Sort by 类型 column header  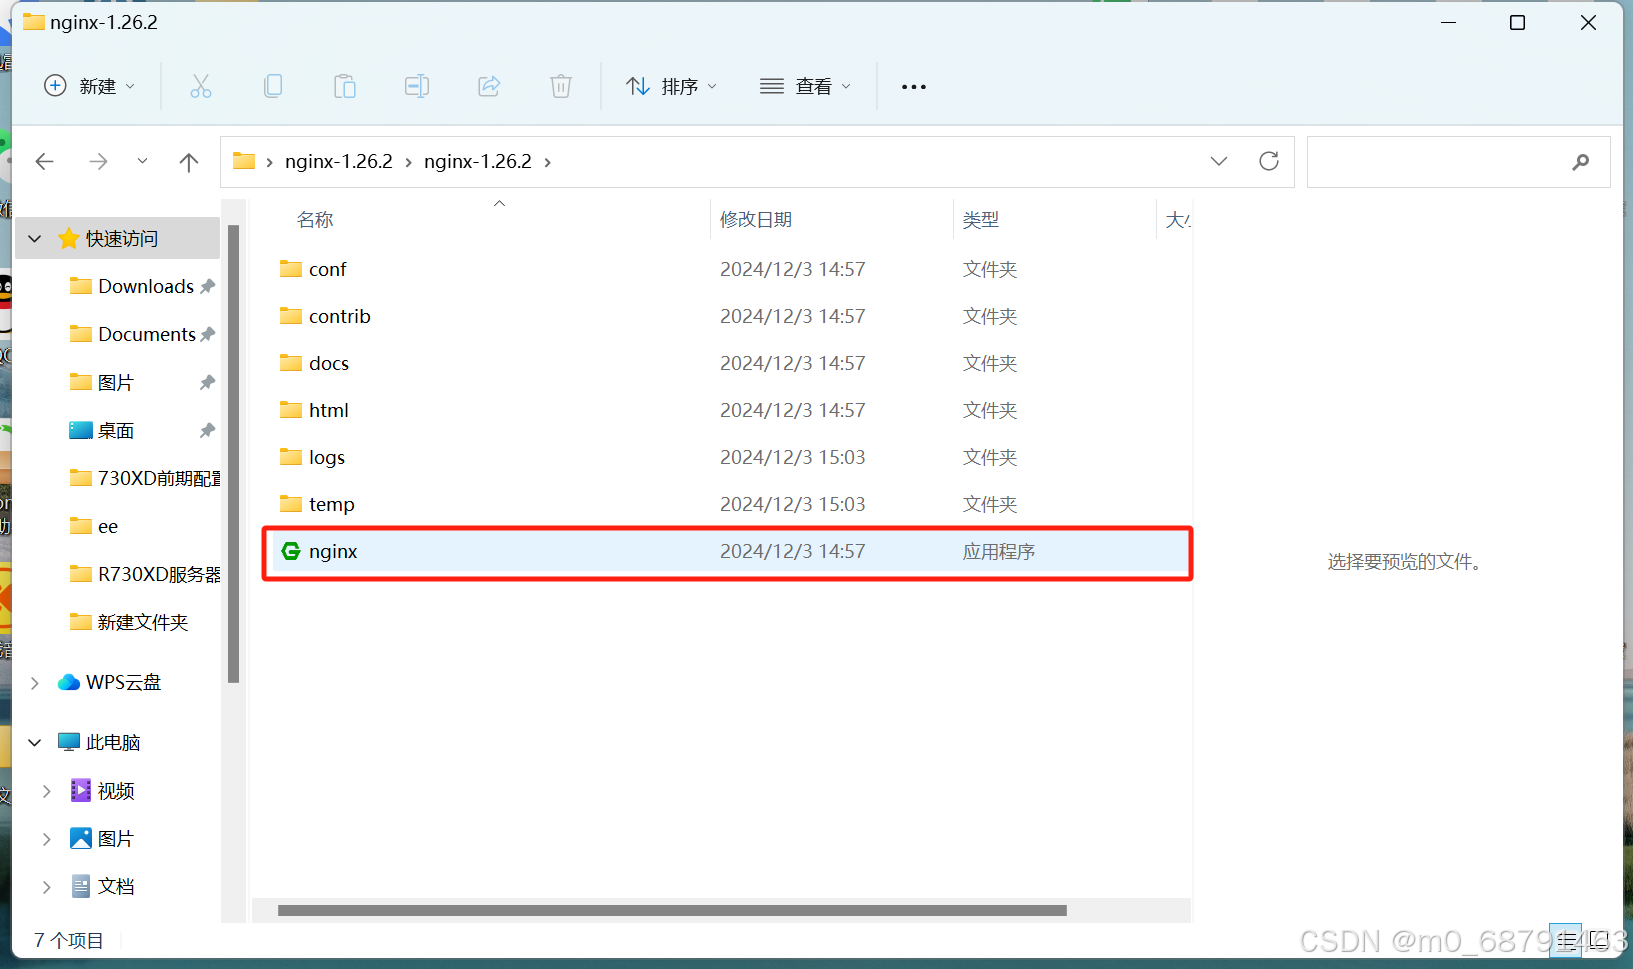[981, 219]
